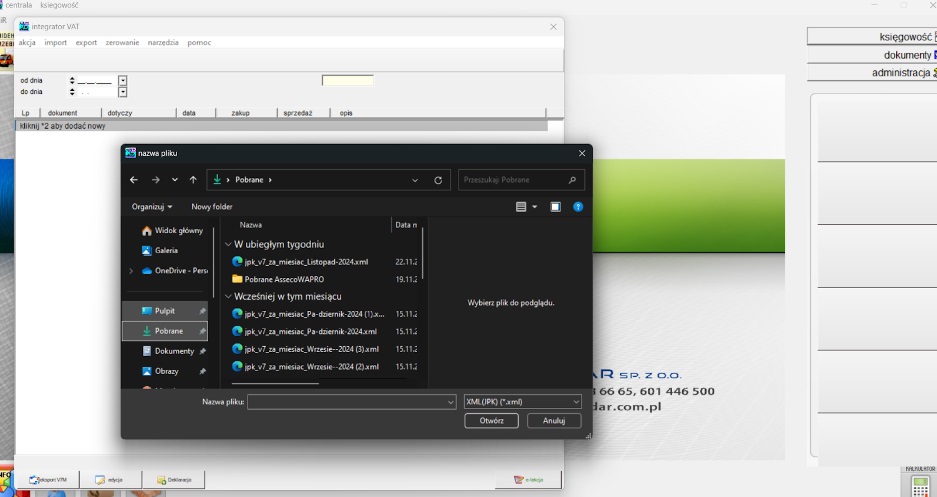Open export menu in integrator VAT
937x497 pixels.
click(86, 42)
